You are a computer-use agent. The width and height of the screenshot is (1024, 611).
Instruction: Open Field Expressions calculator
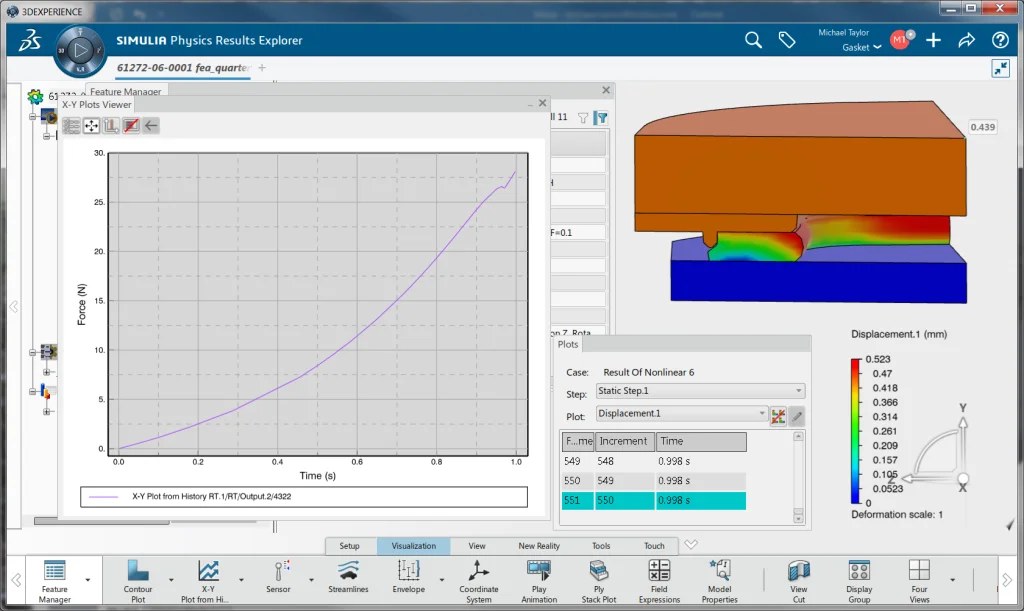point(659,571)
